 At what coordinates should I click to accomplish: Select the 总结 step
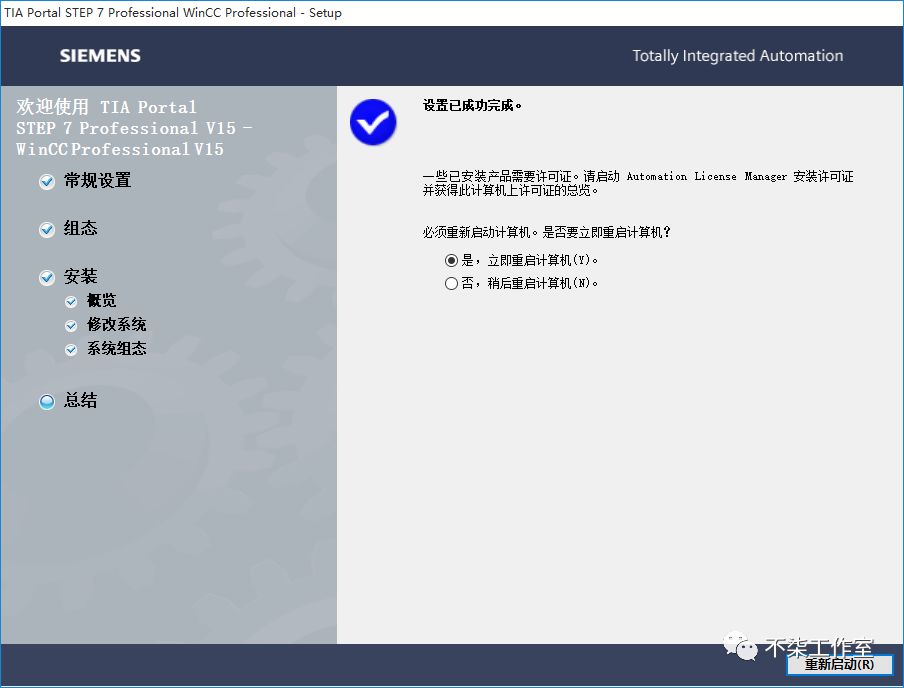[81, 400]
